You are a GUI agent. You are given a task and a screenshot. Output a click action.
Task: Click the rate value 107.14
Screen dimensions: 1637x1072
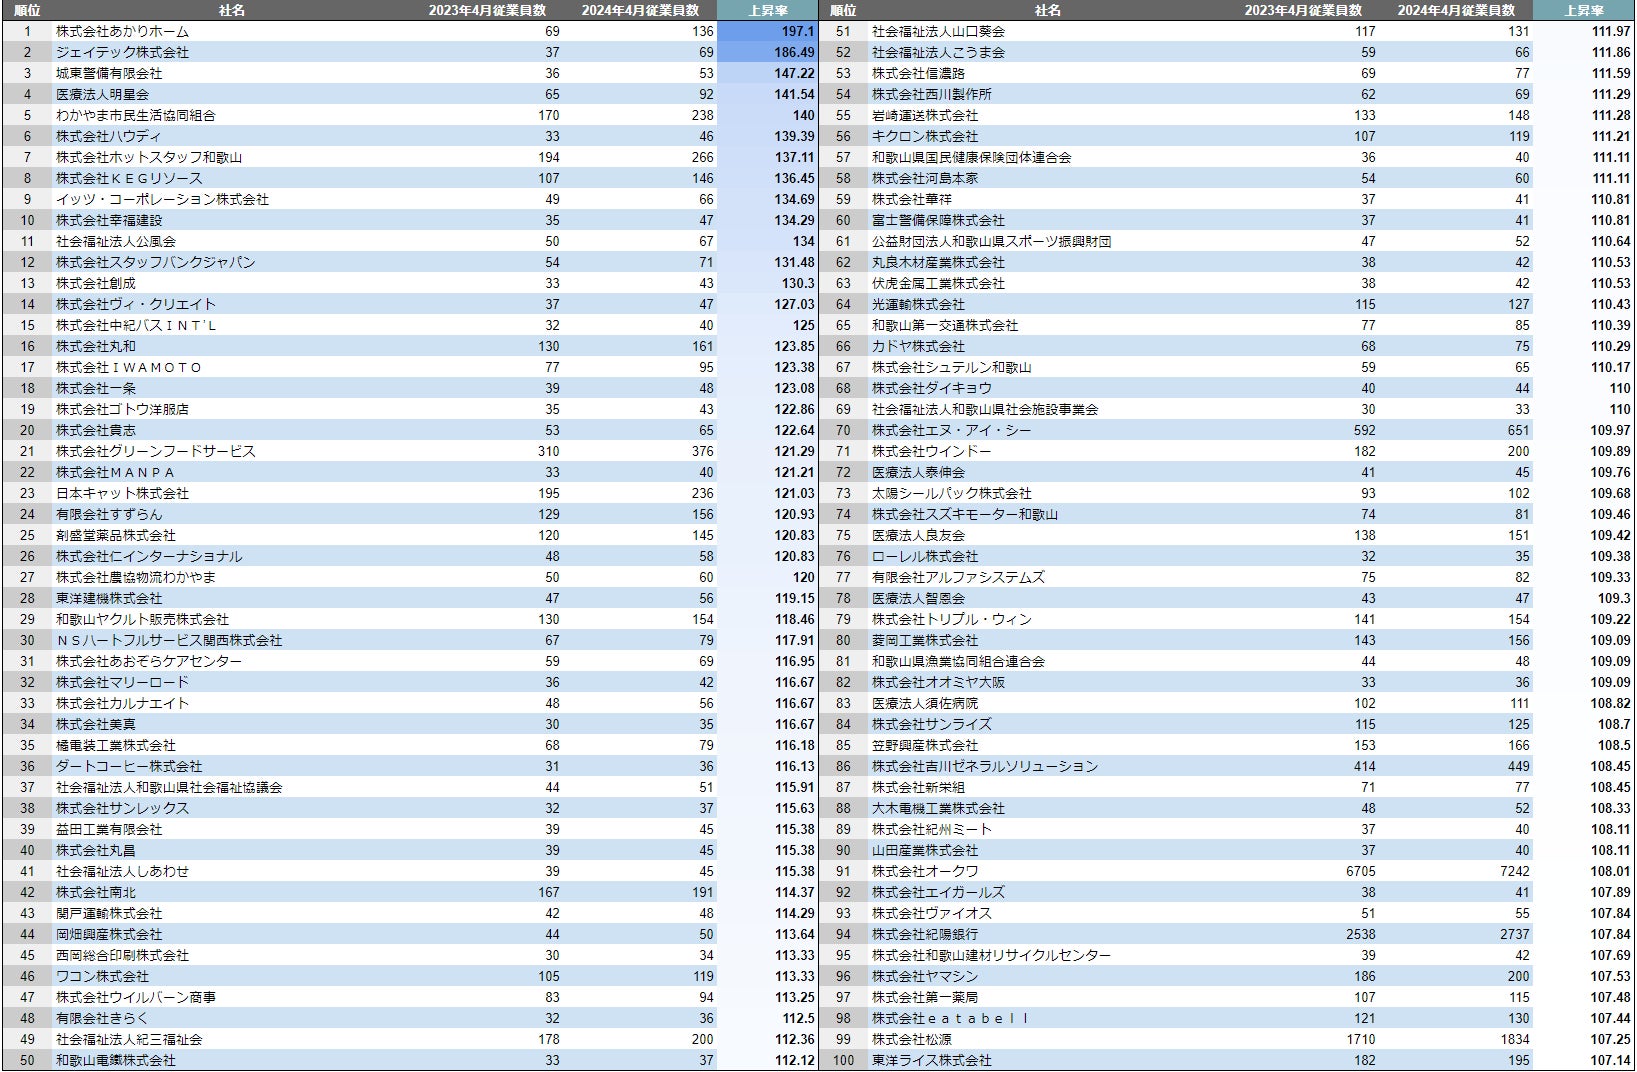click(1610, 1060)
